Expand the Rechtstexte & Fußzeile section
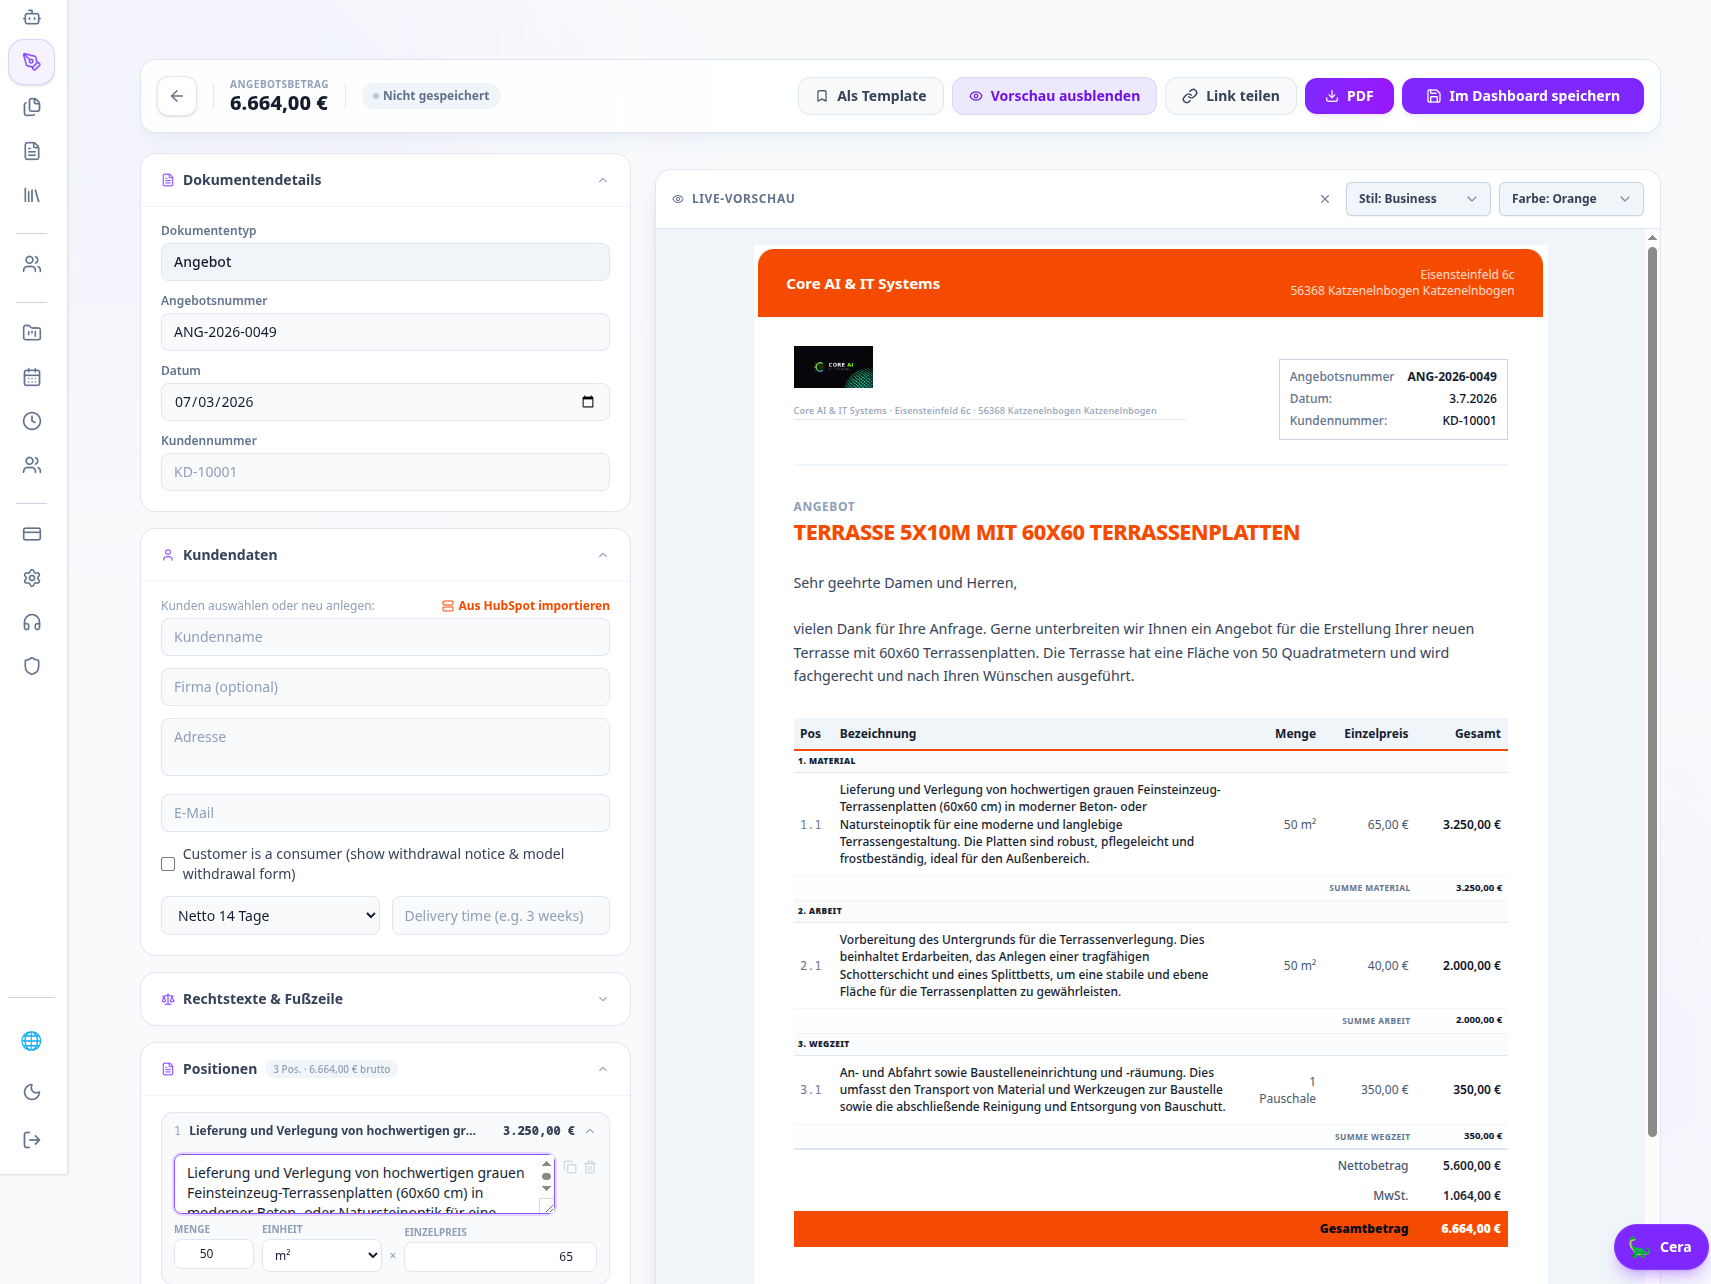The width and height of the screenshot is (1711, 1284). (385, 999)
